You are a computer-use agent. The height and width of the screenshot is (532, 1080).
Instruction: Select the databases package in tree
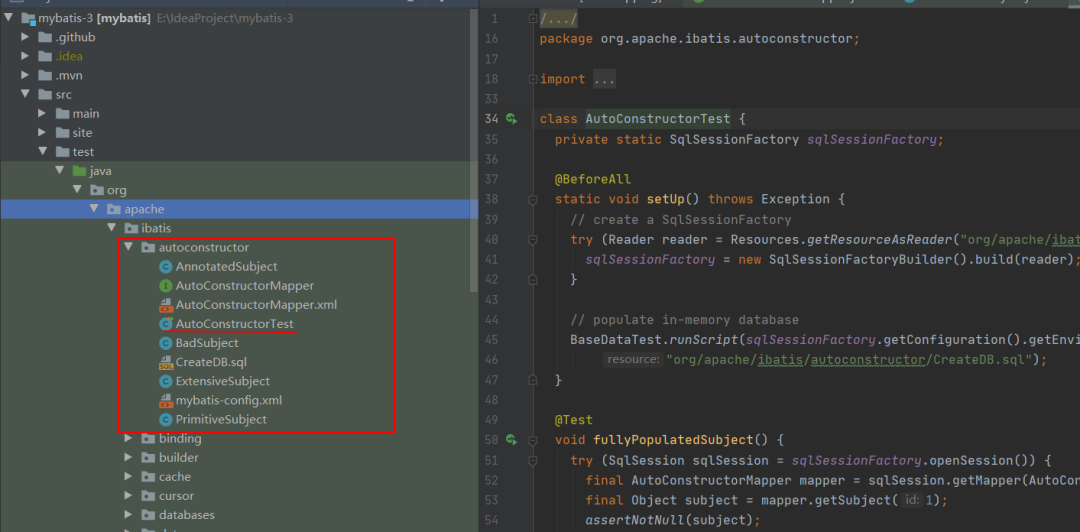(x=187, y=515)
